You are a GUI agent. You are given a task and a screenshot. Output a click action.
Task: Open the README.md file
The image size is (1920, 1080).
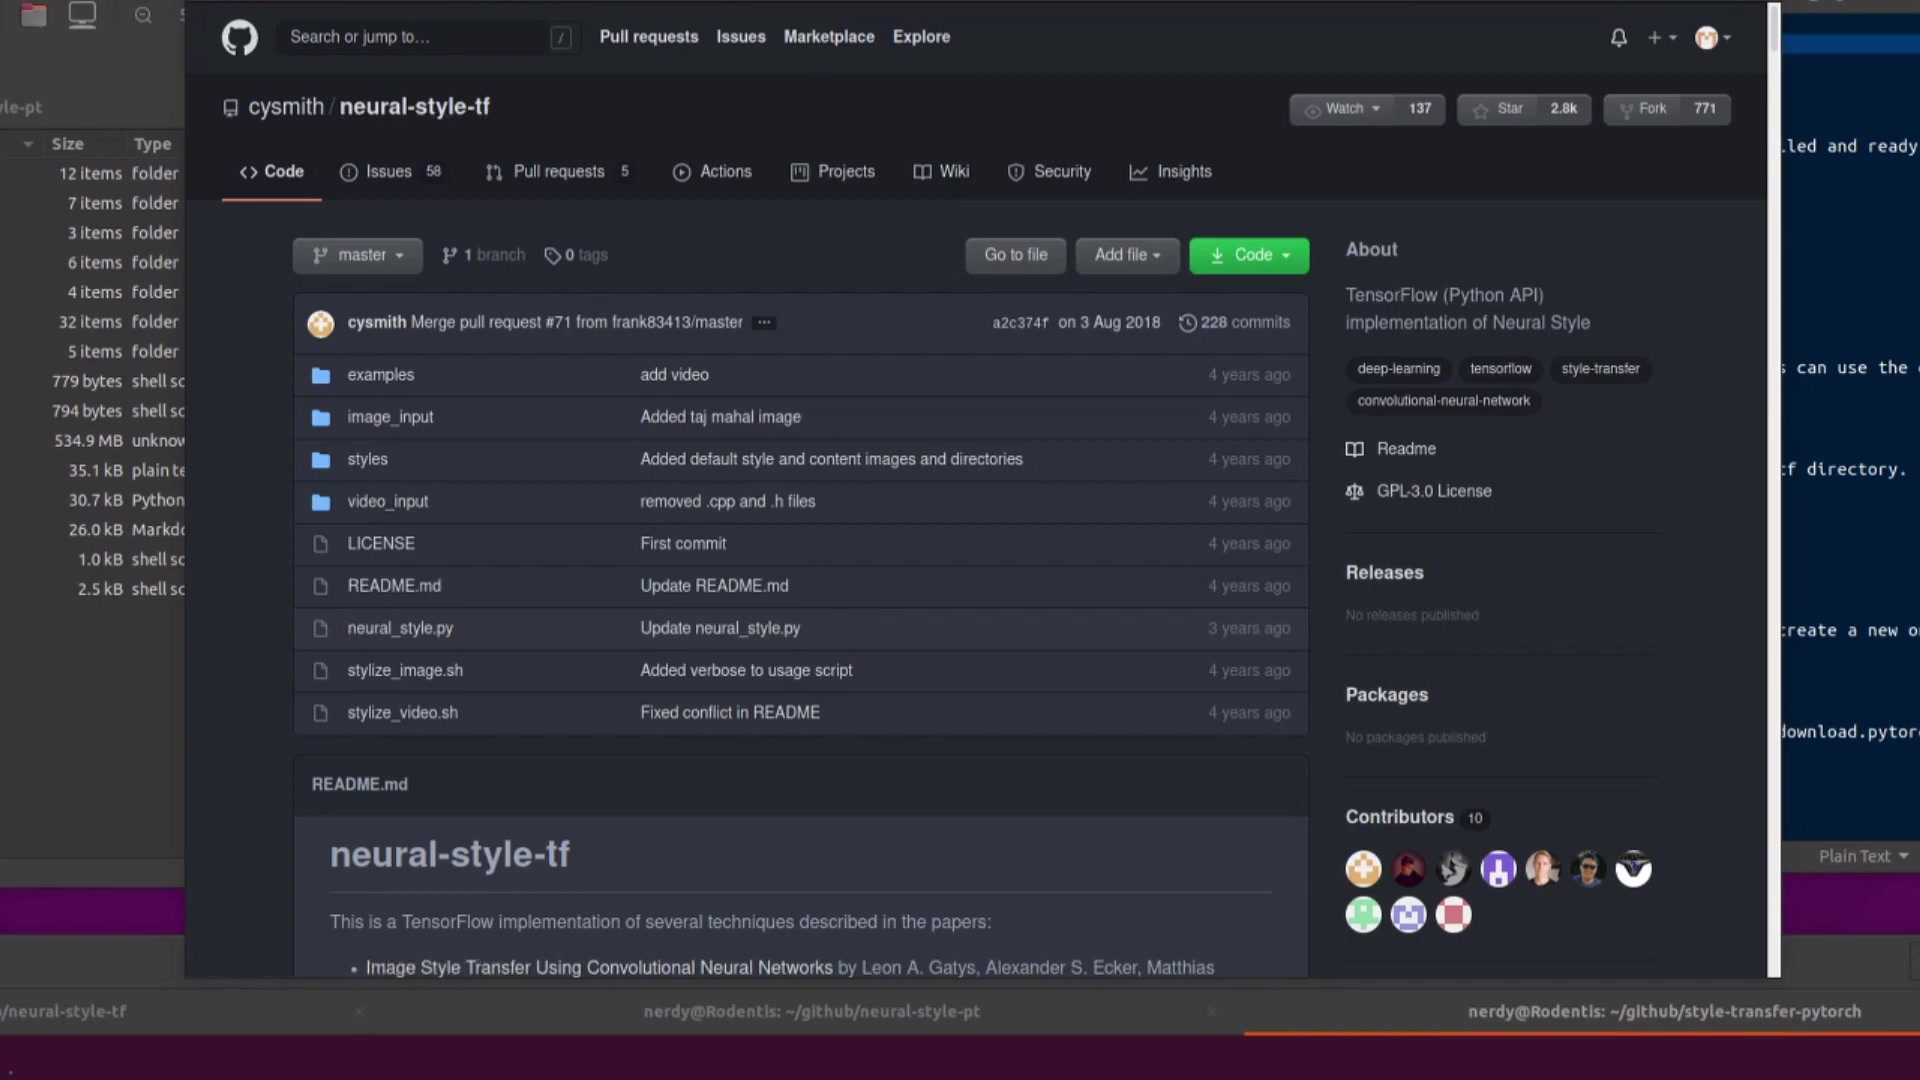[x=394, y=586]
